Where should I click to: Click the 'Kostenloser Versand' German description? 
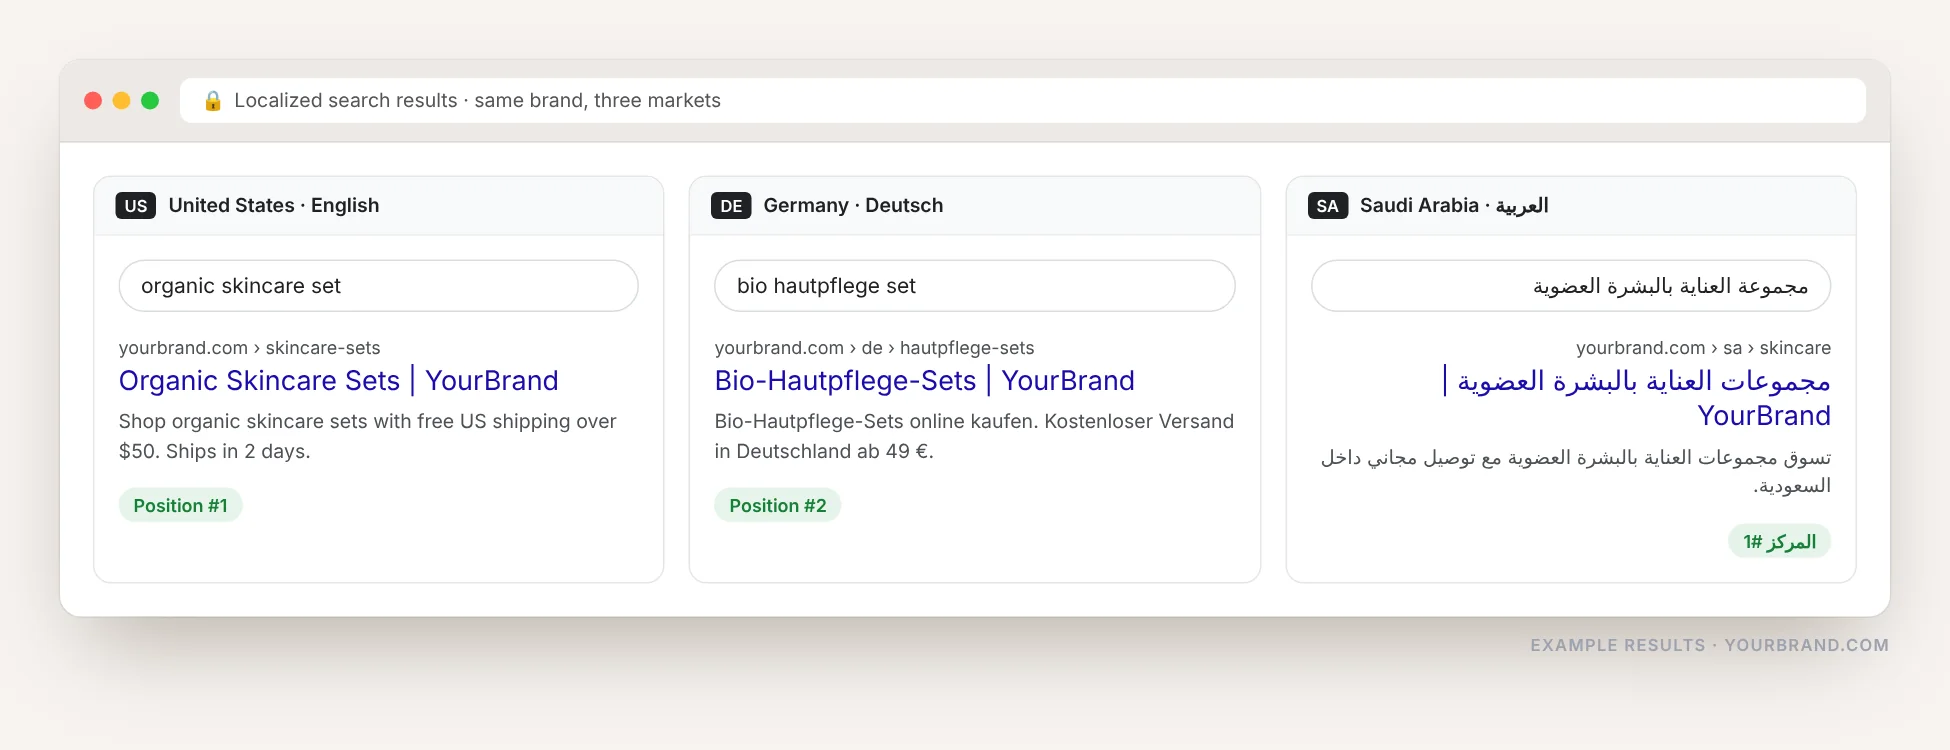tap(974, 437)
